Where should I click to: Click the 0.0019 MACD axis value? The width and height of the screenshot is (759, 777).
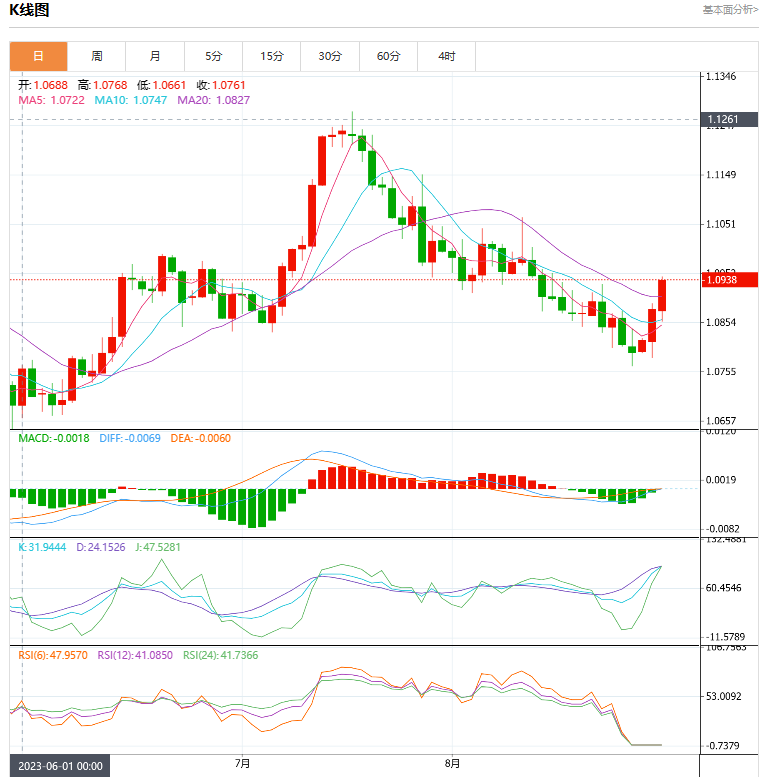coord(721,480)
